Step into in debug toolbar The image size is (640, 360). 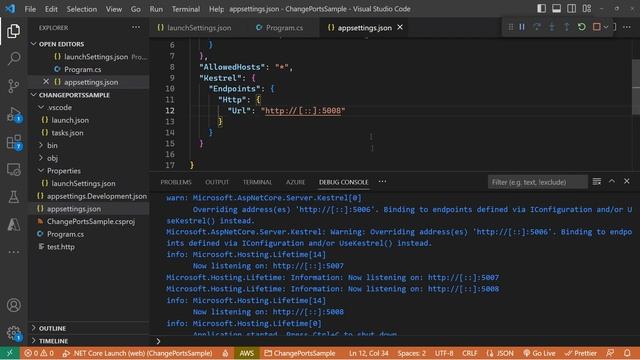tap(551, 27)
